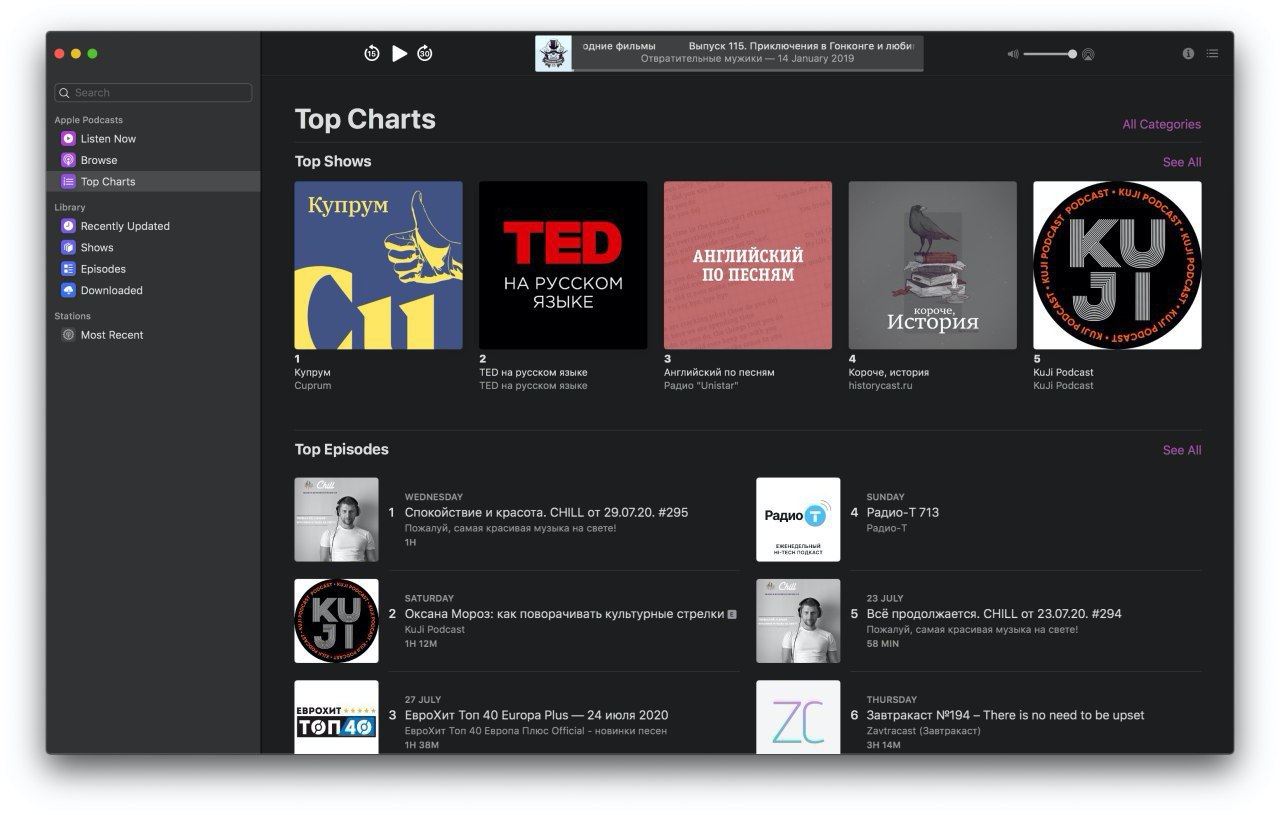This screenshot has height=815, width=1280.
Task: Click the volume speaker icon
Action: coord(1012,54)
